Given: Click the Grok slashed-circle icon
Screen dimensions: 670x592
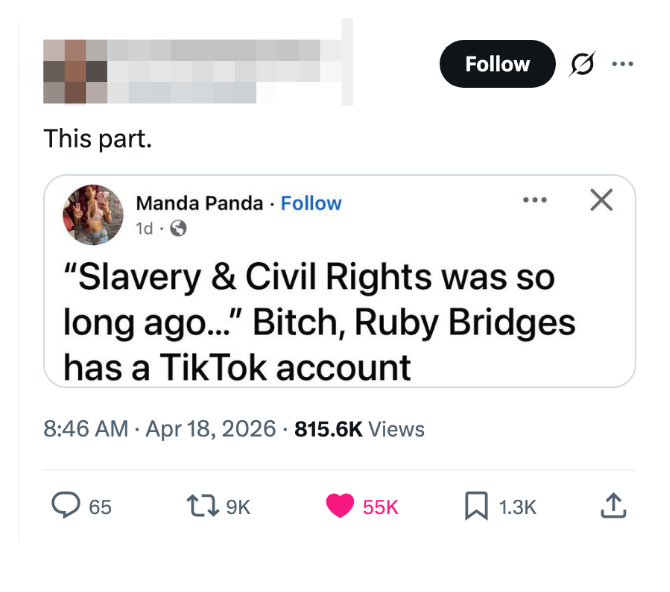Looking at the screenshot, I should click(x=580, y=65).
